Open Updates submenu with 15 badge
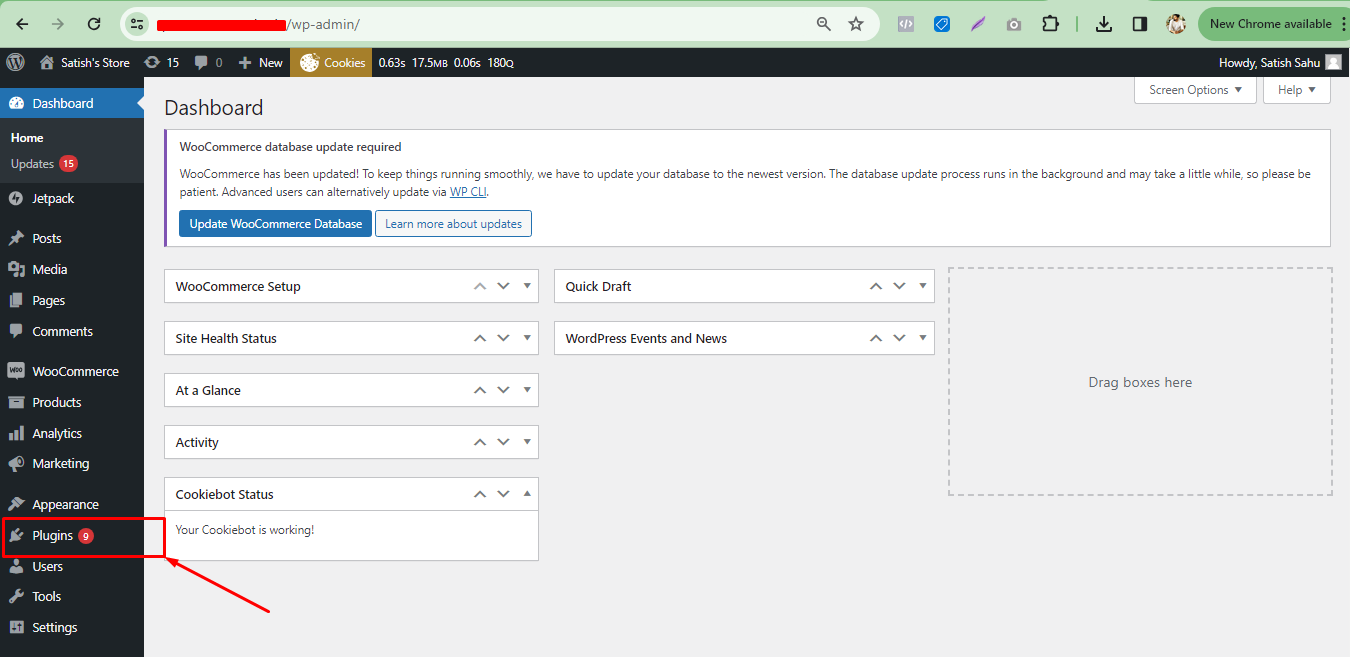 pyautogui.click(x=44, y=163)
